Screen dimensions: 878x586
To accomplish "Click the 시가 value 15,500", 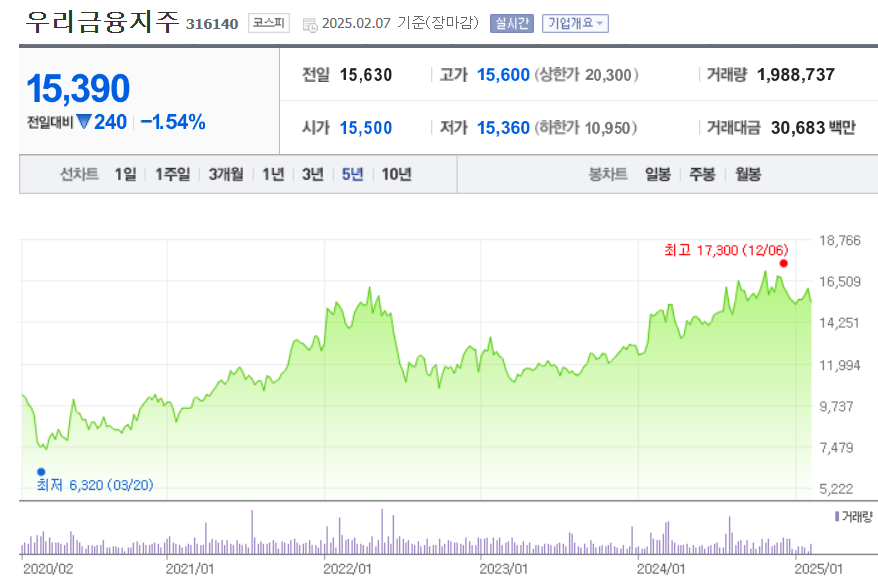I will click(366, 128).
